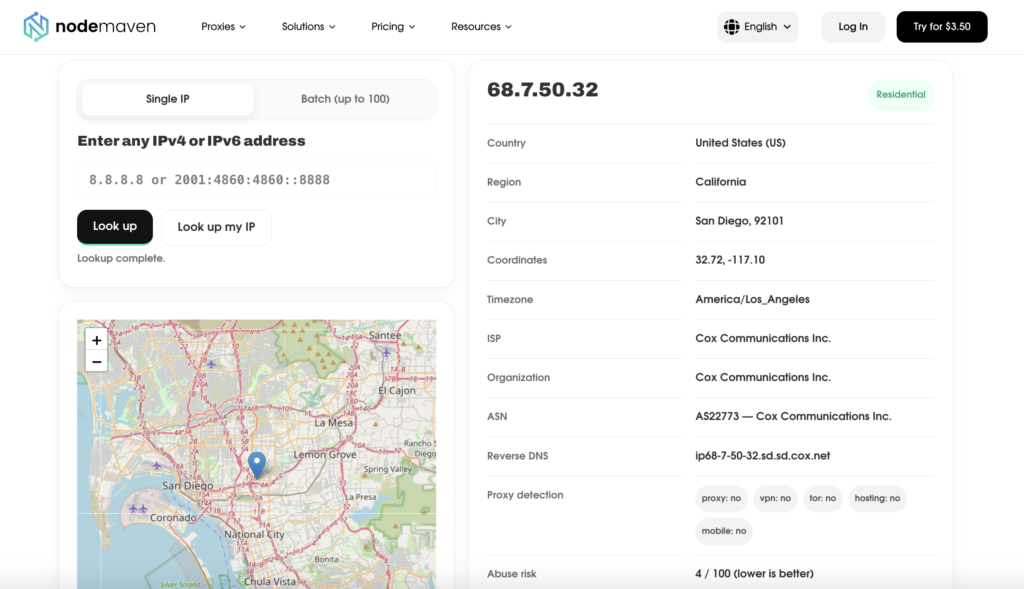Switch to Batch (up to 100) tab
Viewport: 1024px width, 589px height.
click(345, 99)
